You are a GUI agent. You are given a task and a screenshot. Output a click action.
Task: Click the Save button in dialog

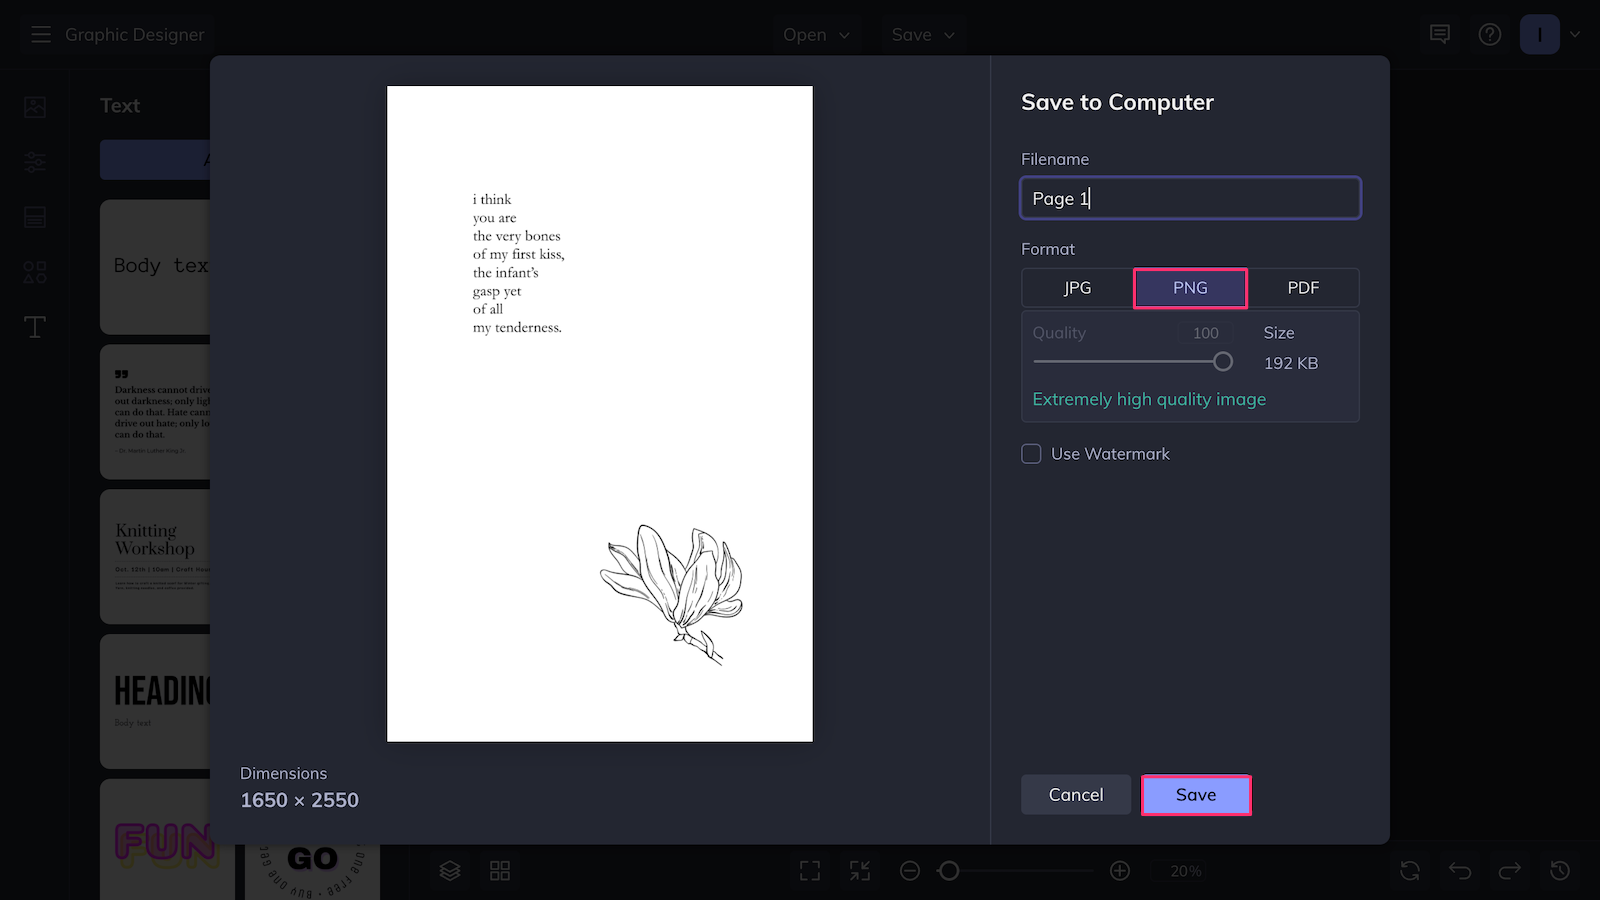tap(1196, 794)
